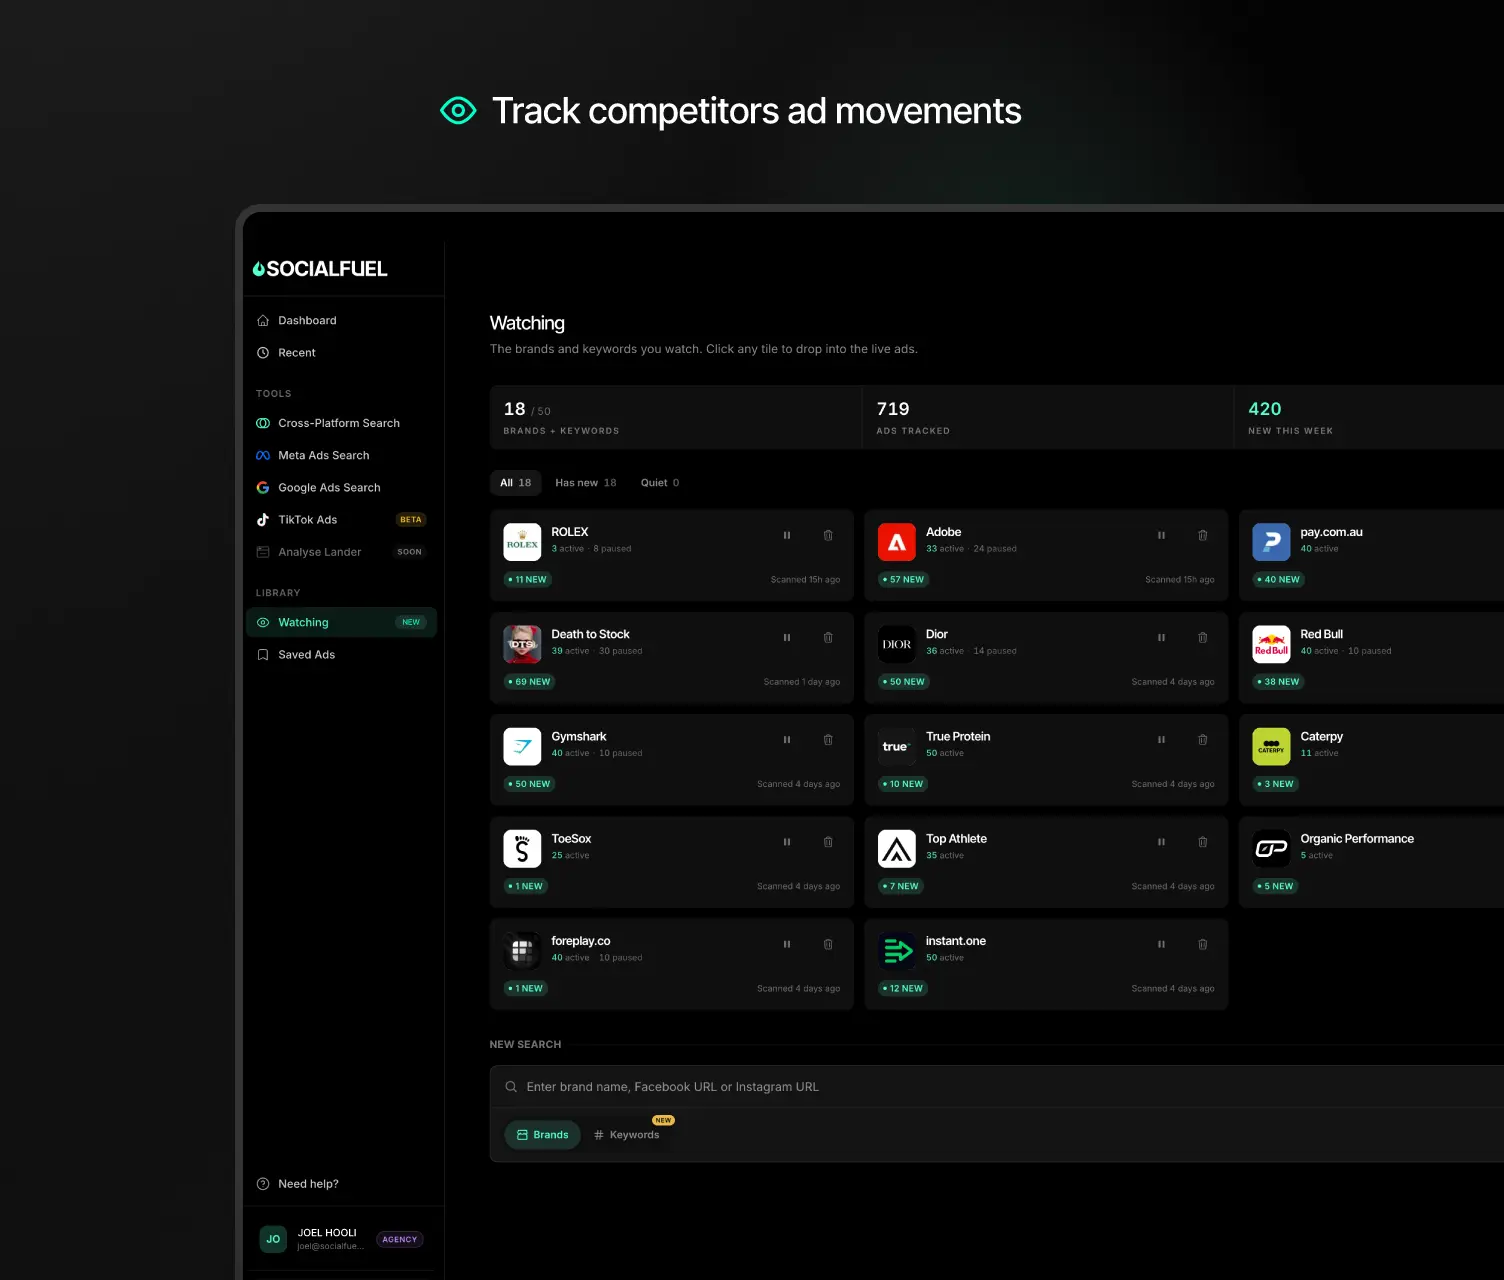Remove Death to Stock with trash icon

coord(828,637)
